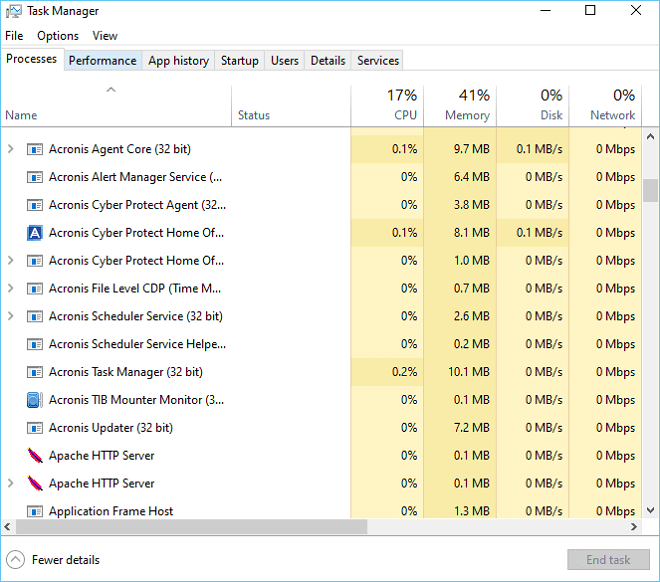Image resolution: width=660 pixels, height=582 pixels.
Task: Collapse to Fewer details view
Action: tap(54, 560)
